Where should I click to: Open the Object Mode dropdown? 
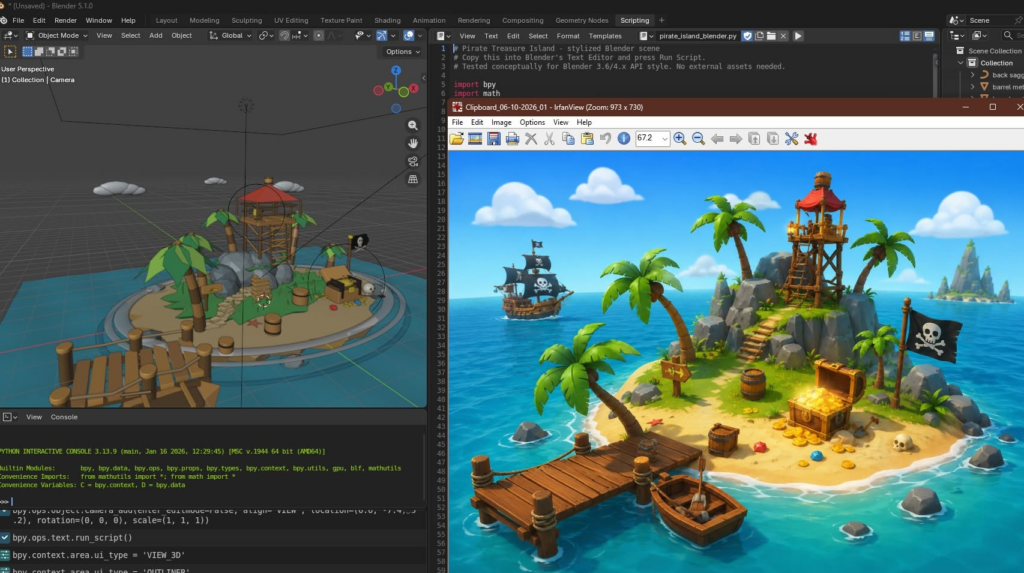tap(56, 36)
